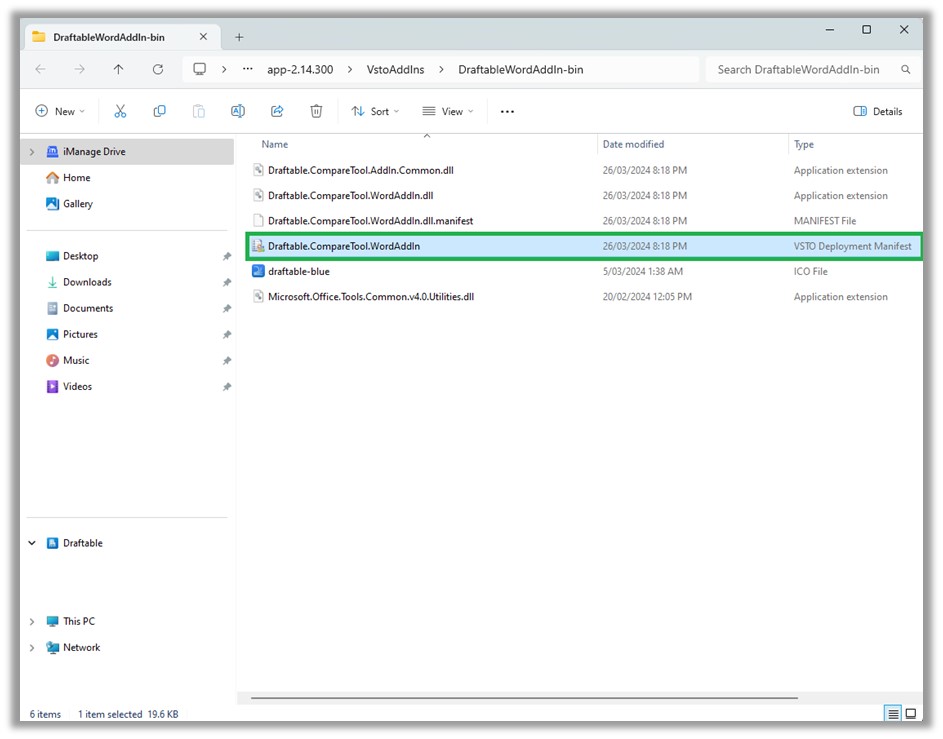The width and height of the screenshot is (943, 739).
Task: Open Pictures in quick access
Action: coord(80,334)
